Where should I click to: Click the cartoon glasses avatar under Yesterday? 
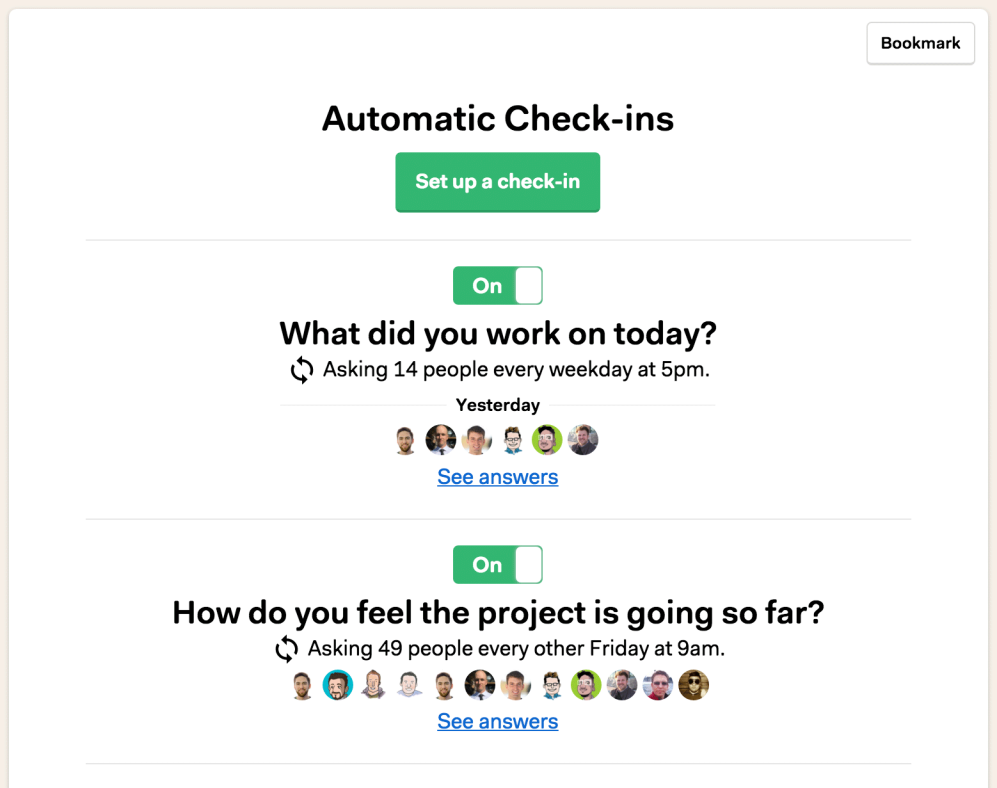tap(512, 440)
